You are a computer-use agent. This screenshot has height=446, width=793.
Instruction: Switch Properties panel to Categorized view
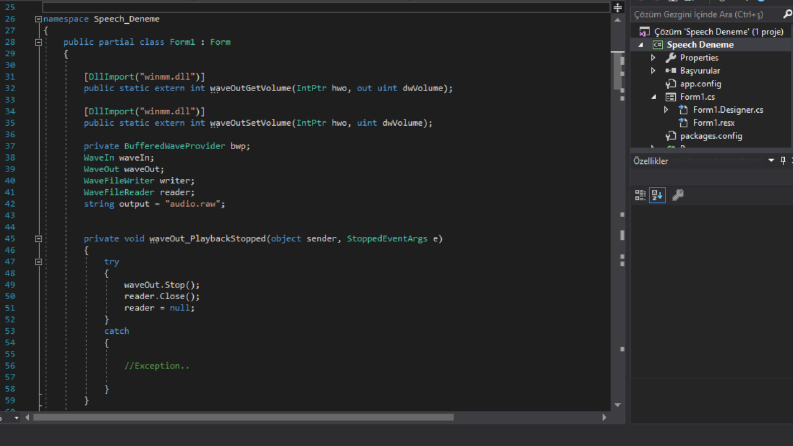pyautogui.click(x=640, y=195)
